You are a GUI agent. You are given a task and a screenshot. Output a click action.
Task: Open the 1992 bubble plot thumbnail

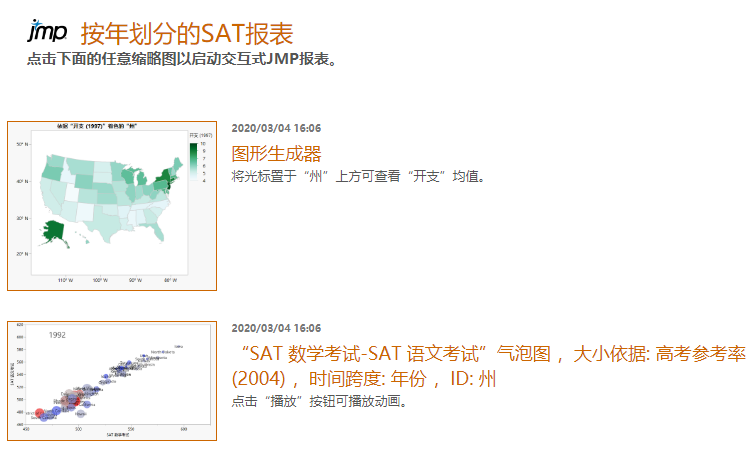pos(112,380)
